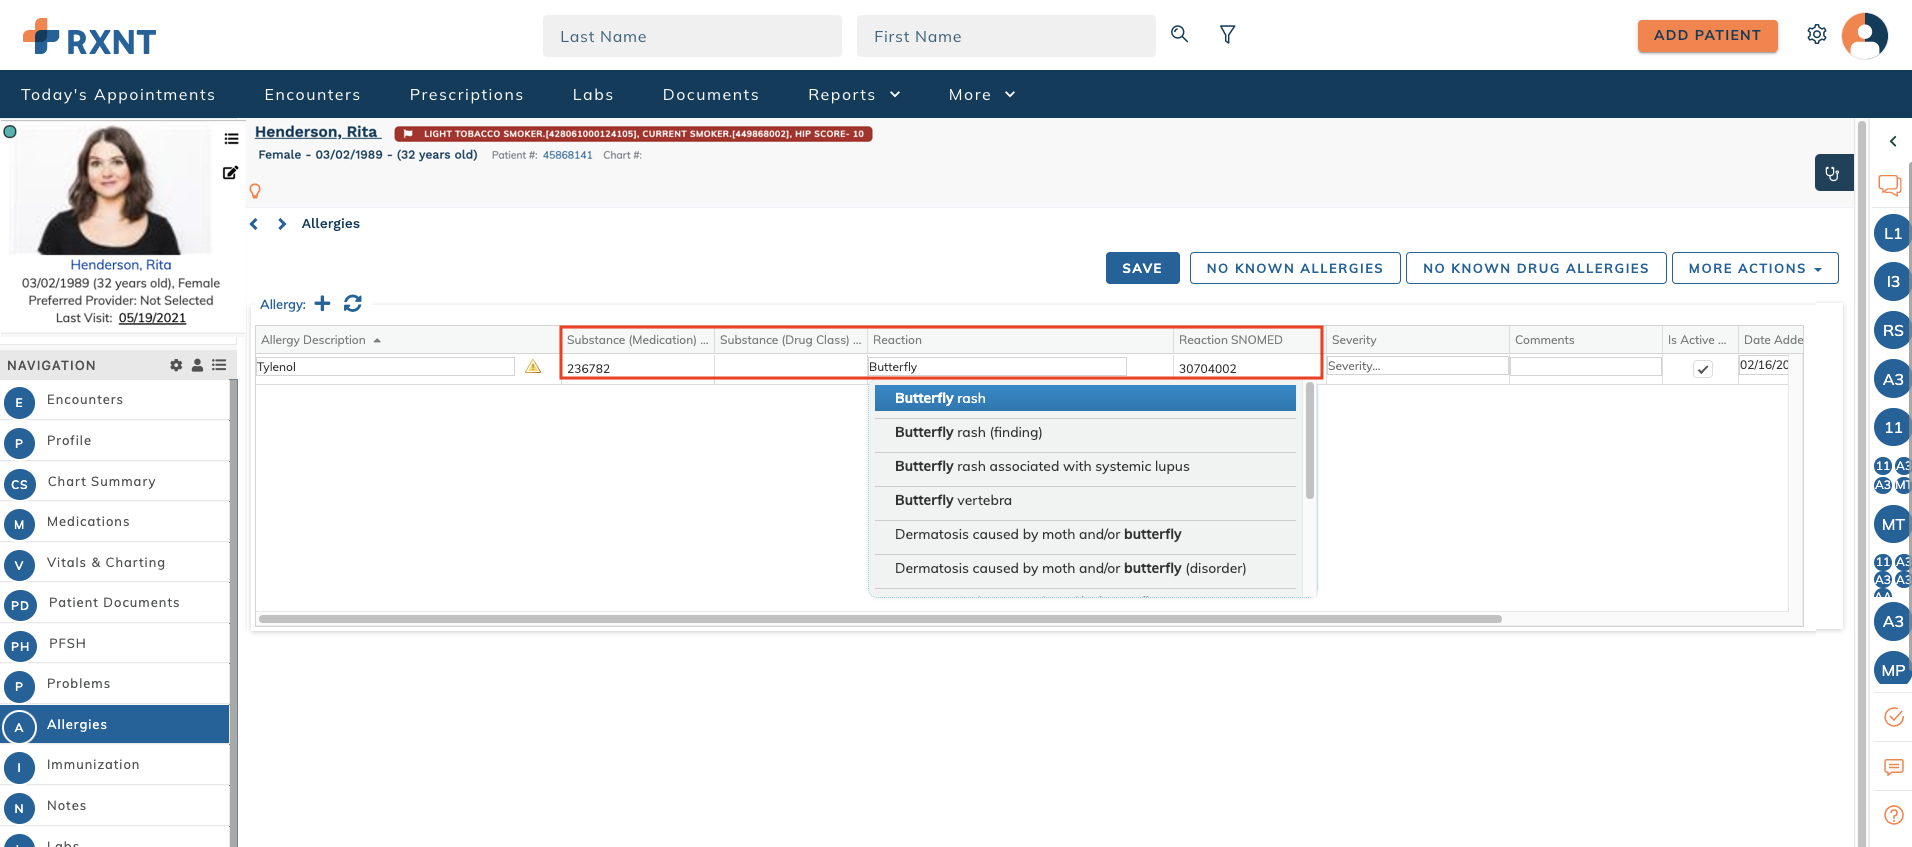The height and width of the screenshot is (847, 1912).
Task: Choose Butterfly vertebra suggestion
Action: click(x=1085, y=500)
